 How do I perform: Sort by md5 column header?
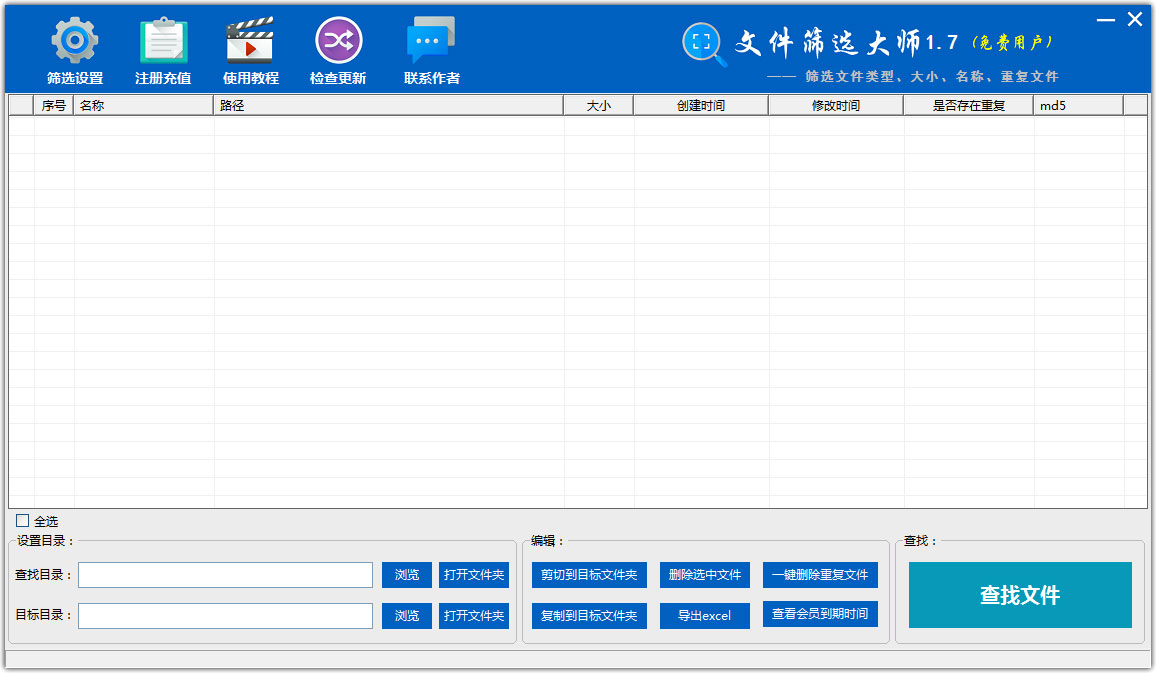[1078, 105]
